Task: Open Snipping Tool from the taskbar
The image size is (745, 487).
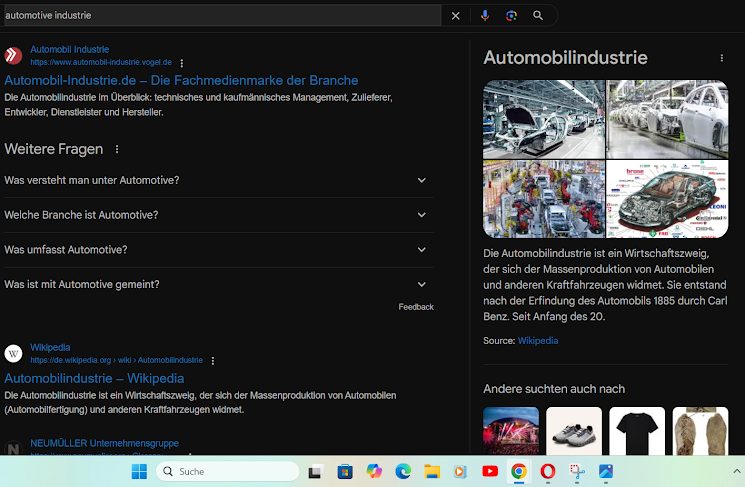Action: pos(577,471)
